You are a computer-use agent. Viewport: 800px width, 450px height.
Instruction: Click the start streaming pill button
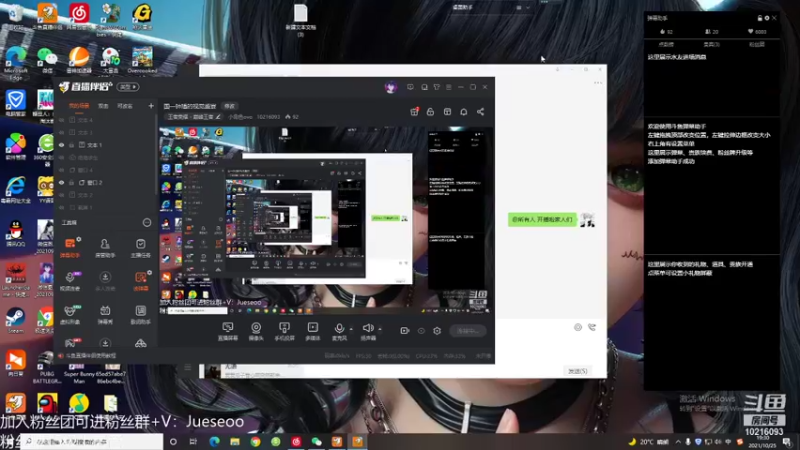(x=468, y=331)
